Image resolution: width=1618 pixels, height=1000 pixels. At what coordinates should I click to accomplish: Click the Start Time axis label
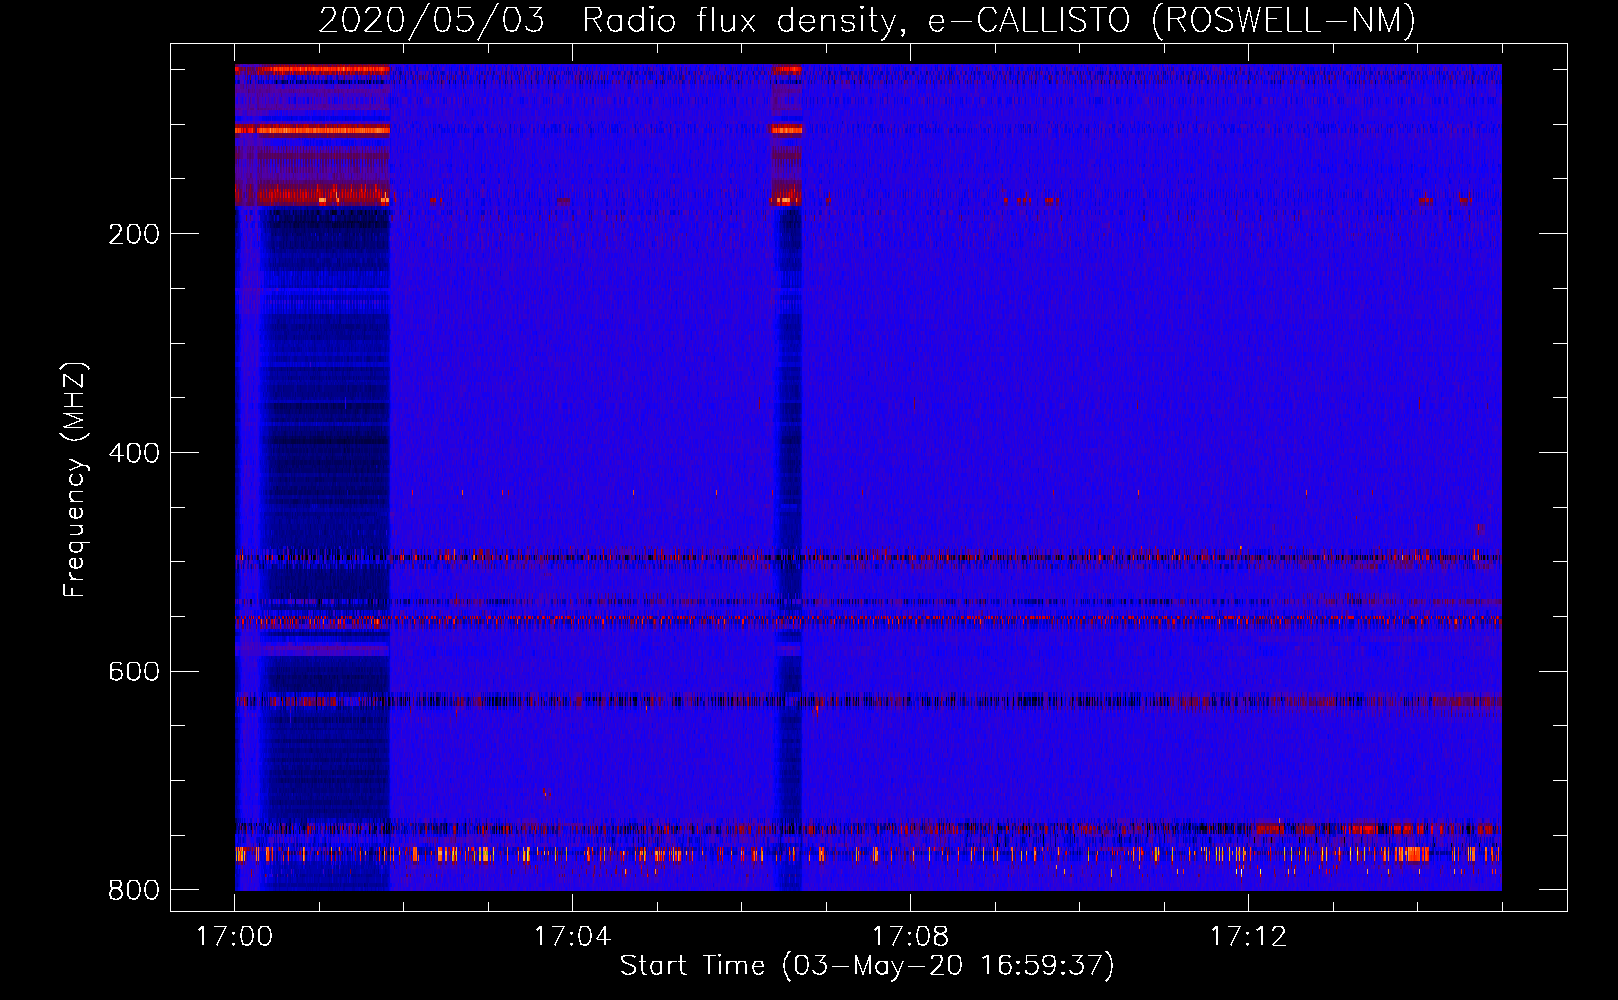click(x=867, y=966)
